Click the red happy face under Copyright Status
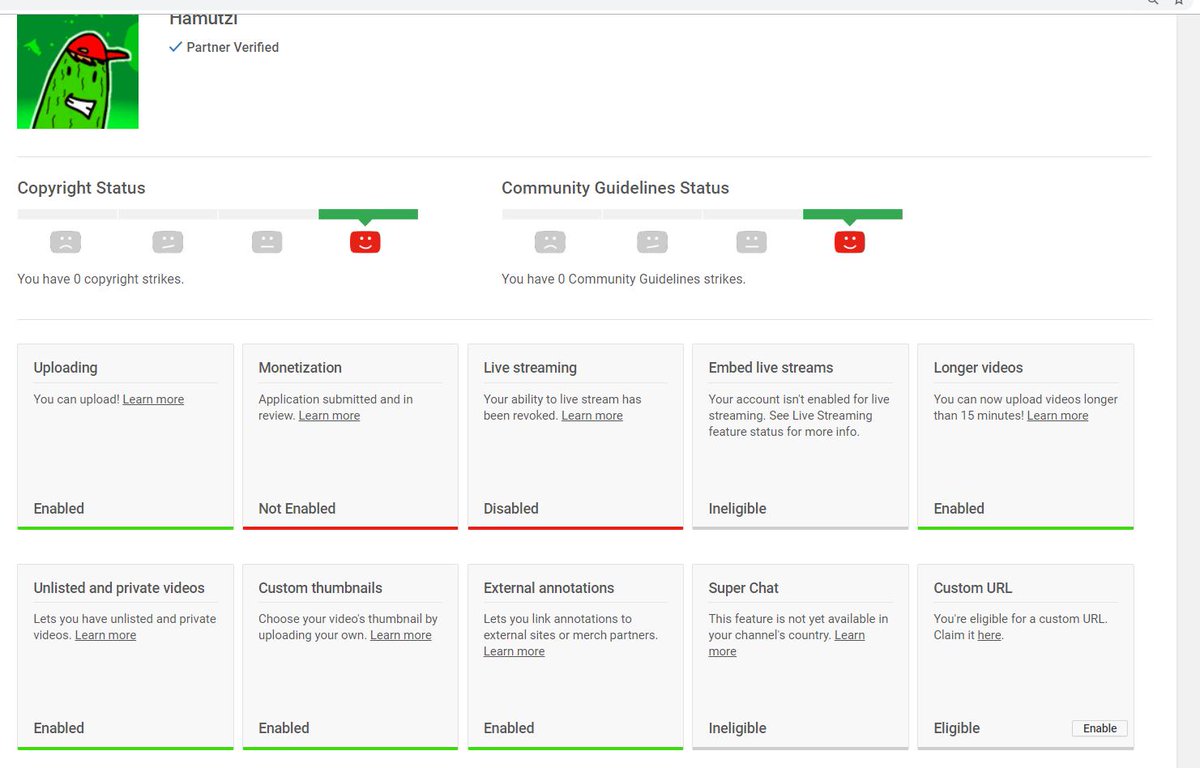This screenshot has height=768, width=1200. [x=365, y=242]
